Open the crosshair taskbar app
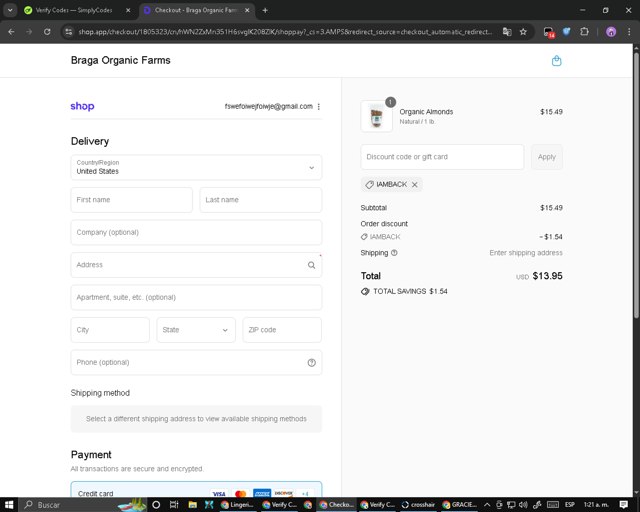Image resolution: width=640 pixels, height=512 pixels. [418, 505]
